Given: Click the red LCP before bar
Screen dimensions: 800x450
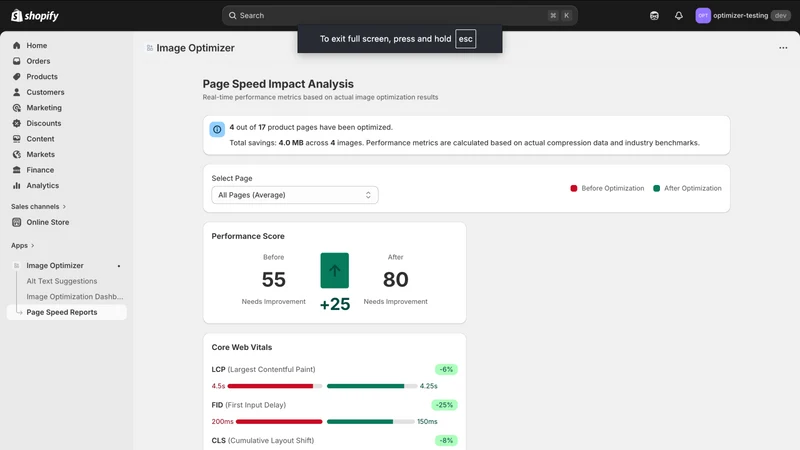Looking at the screenshot, I should [x=270, y=386].
